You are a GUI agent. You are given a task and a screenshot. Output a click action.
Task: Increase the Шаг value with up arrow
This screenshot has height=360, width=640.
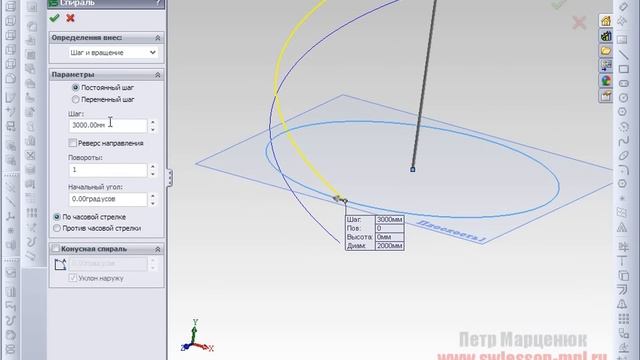[x=153, y=122]
